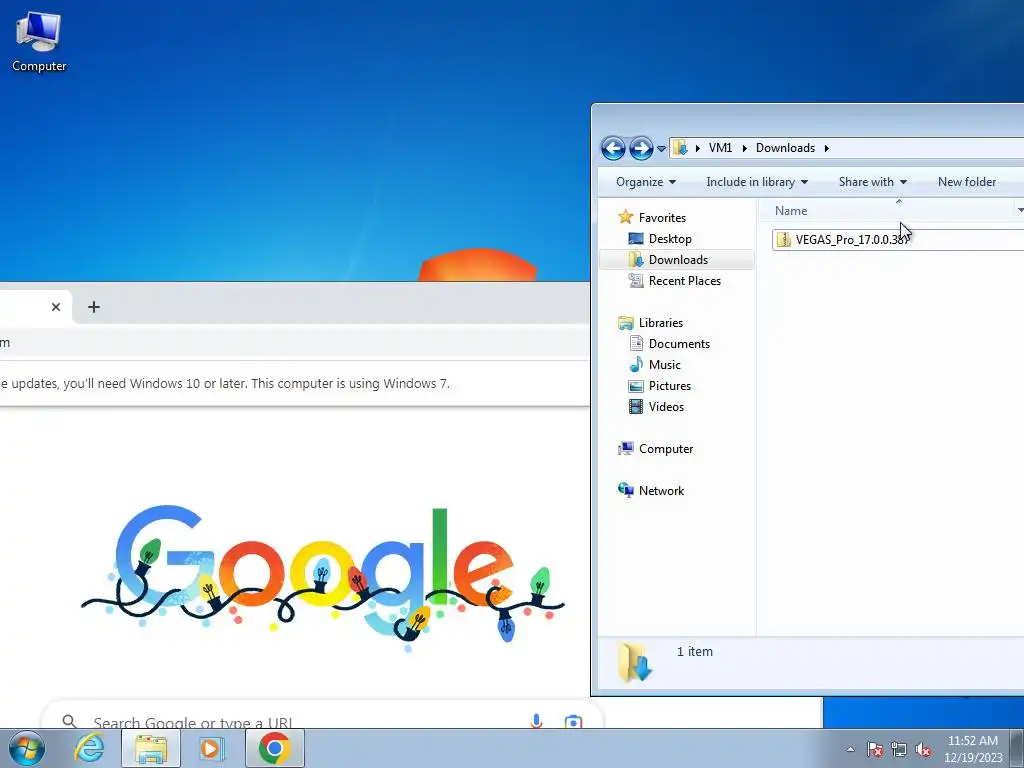Click the New folder button

tap(967, 182)
